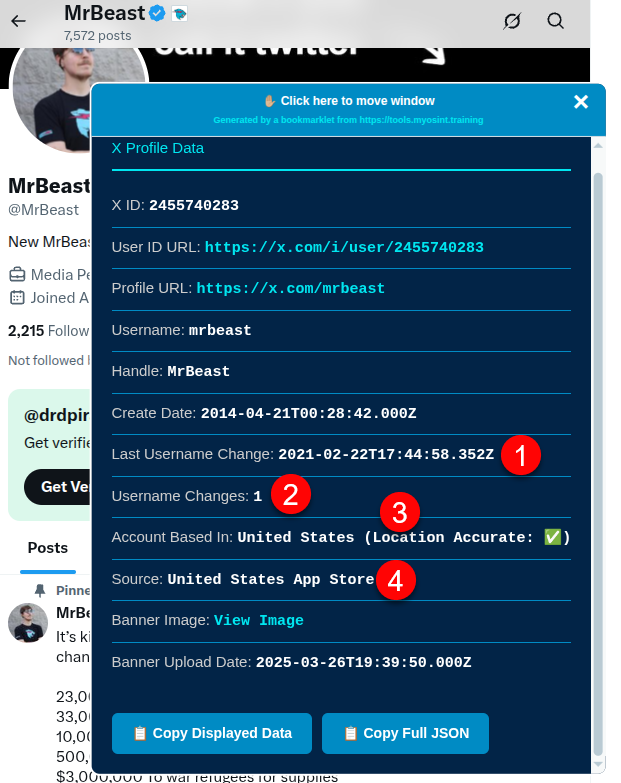The image size is (621, 783).
Task: Click the clipboard icon on Copy Full JSON
Action: (x=351, y=734)
